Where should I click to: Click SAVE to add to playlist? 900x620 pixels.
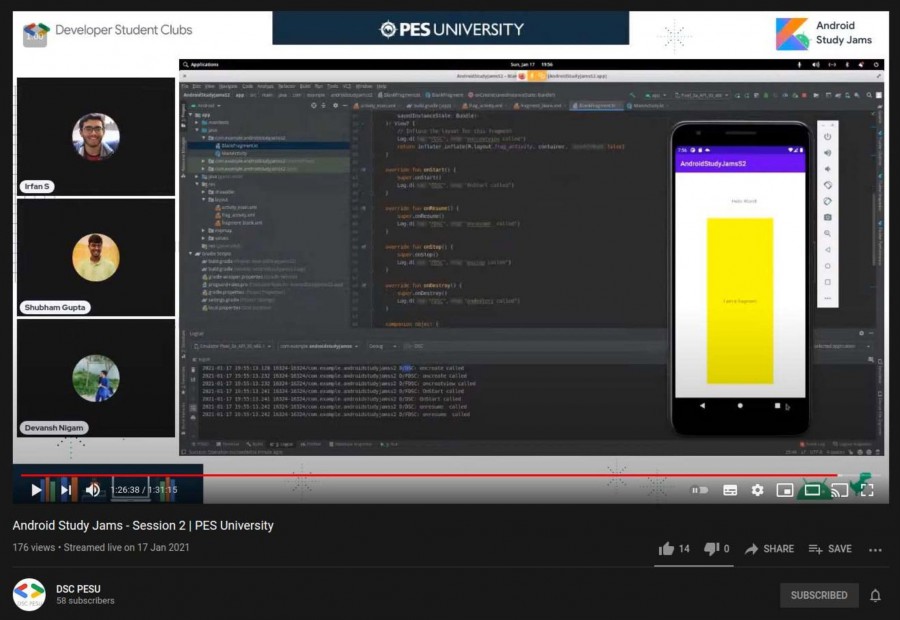click(830, 549)
